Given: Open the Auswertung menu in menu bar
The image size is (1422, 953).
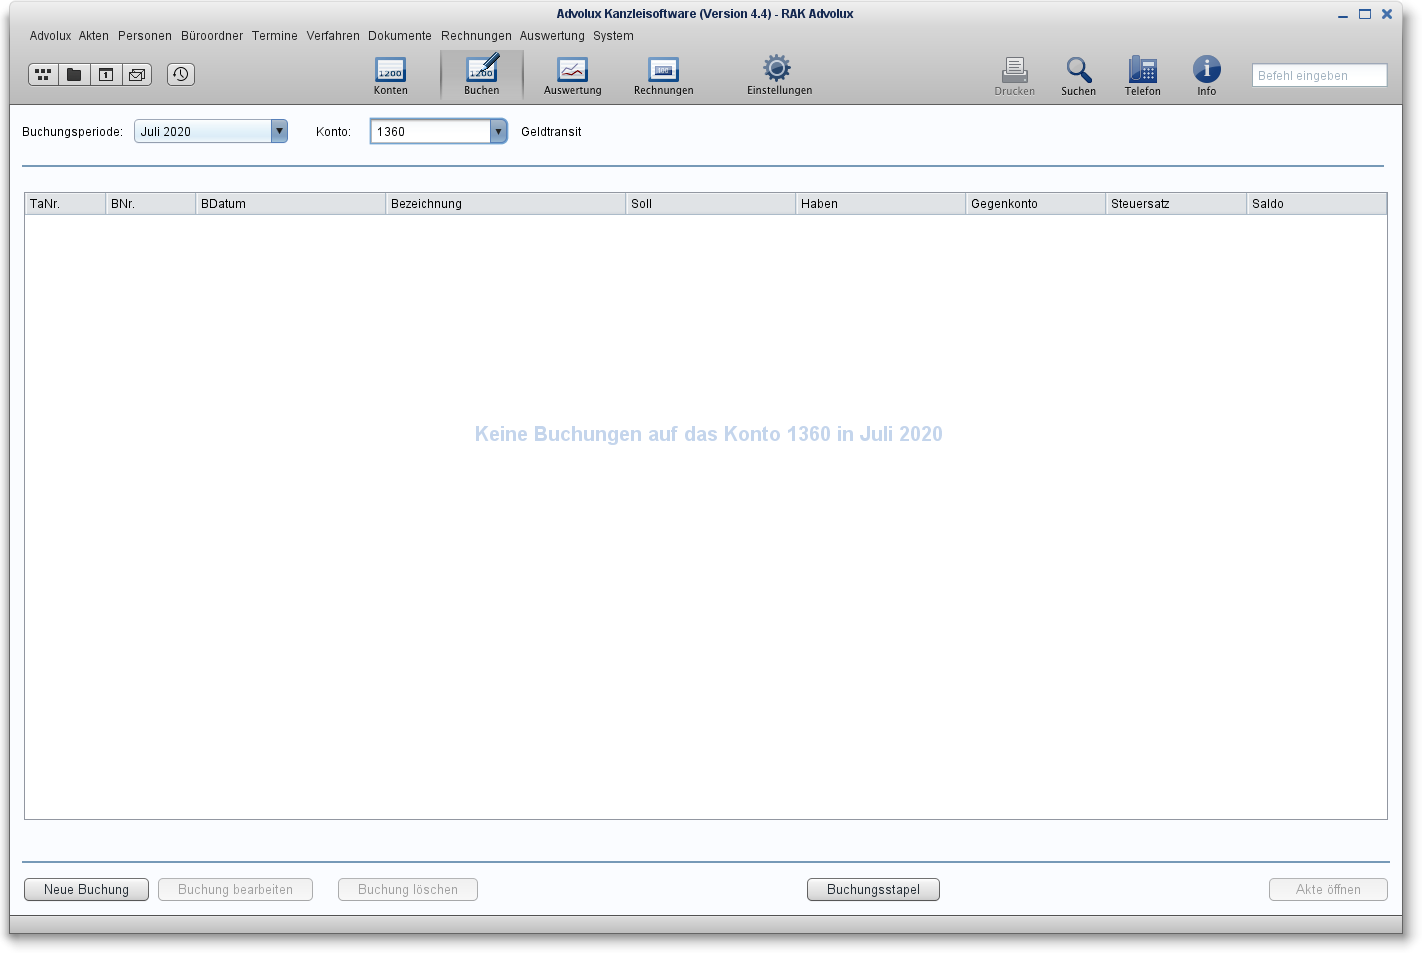Looking at the screenshot, I should [x=552, y=36].
